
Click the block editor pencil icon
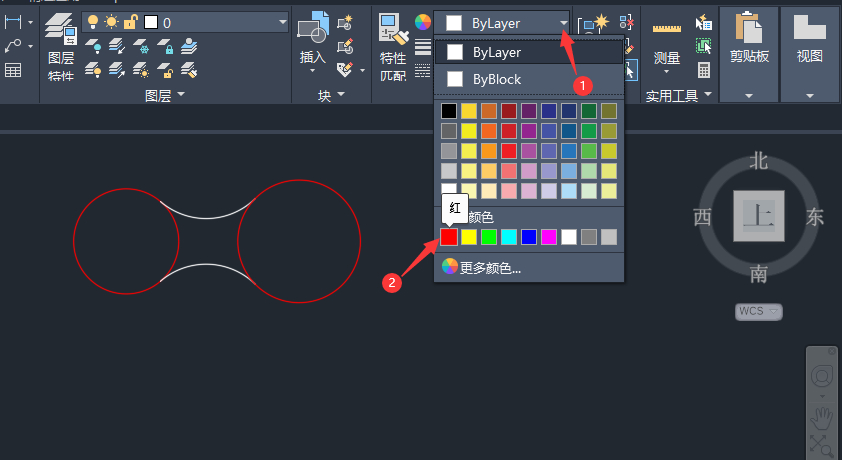pos(345,46)
